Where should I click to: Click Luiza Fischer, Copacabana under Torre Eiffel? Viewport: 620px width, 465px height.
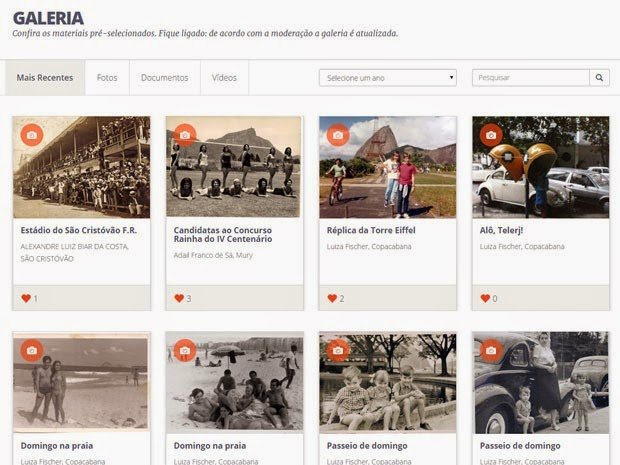[369, 247]
